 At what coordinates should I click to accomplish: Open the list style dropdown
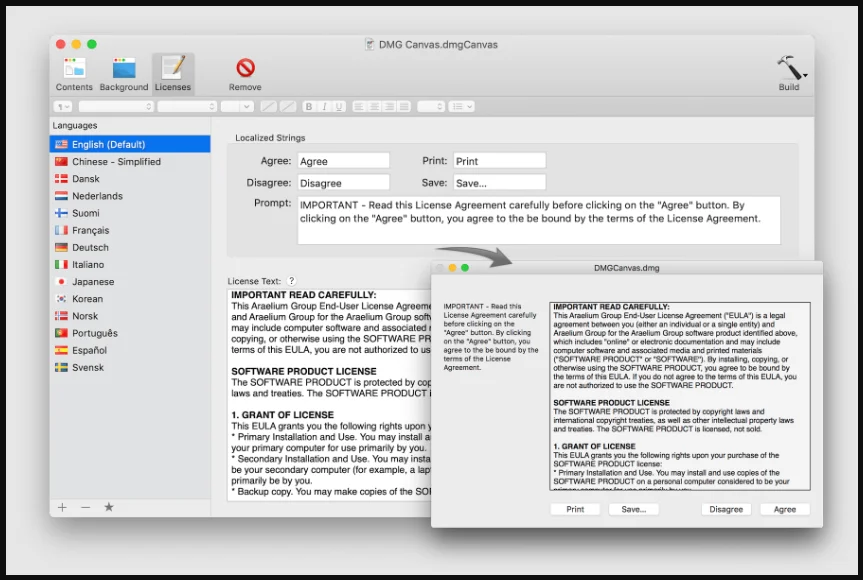461,106
